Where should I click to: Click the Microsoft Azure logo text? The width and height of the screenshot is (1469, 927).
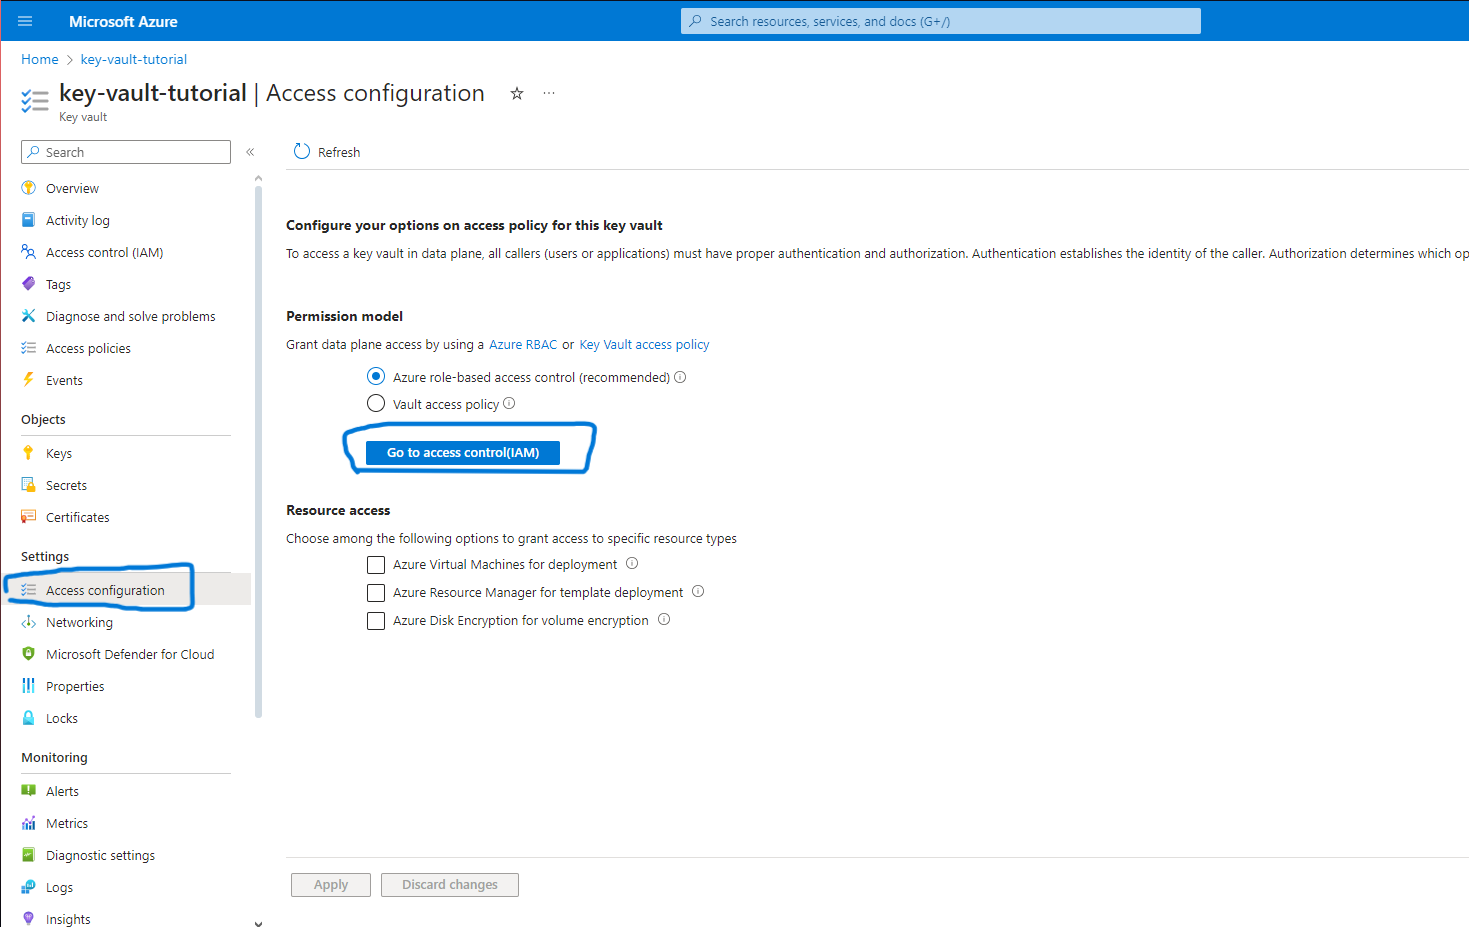123,21
